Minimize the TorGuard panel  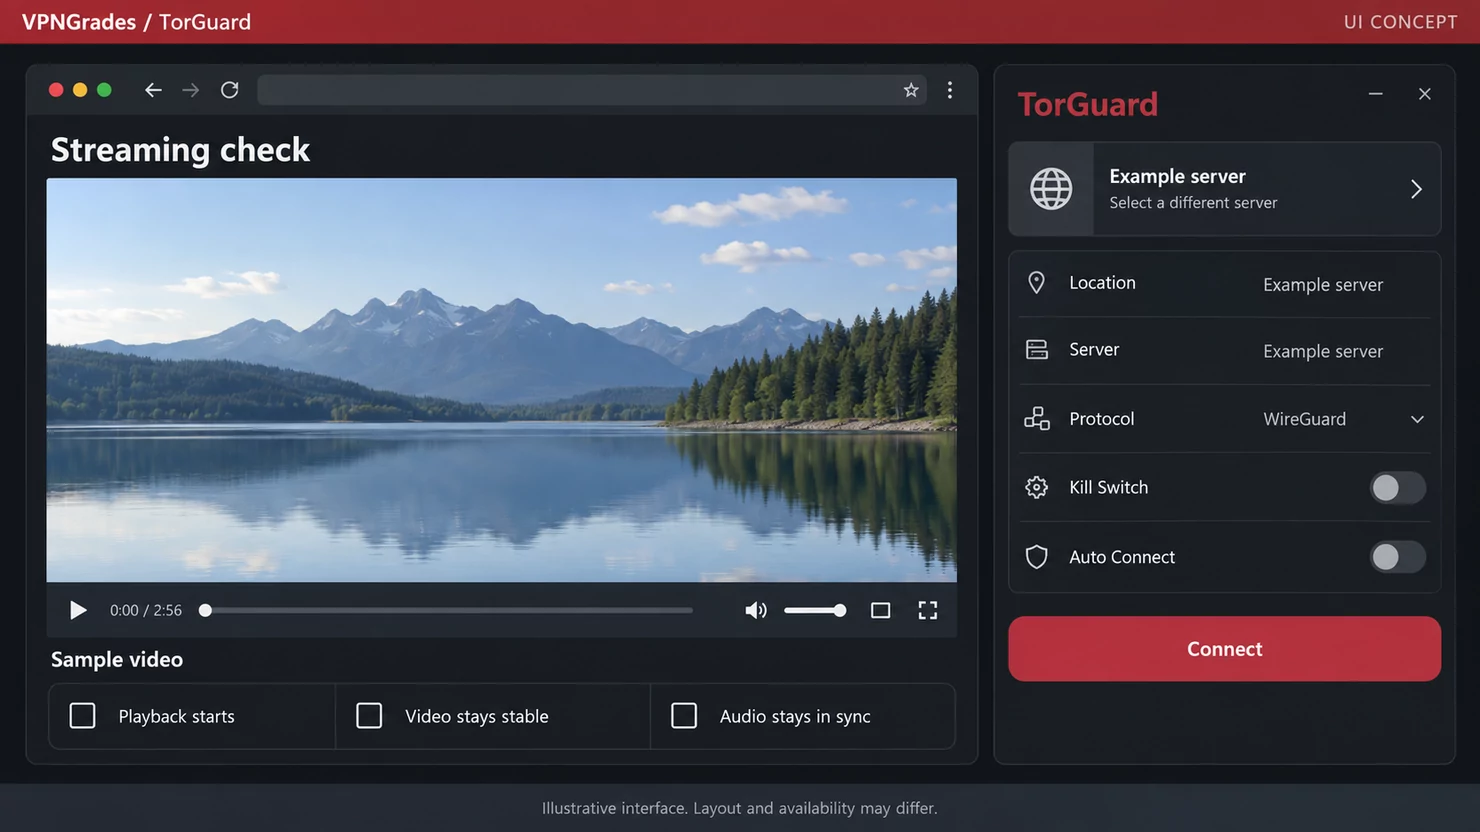[1376, 94]
